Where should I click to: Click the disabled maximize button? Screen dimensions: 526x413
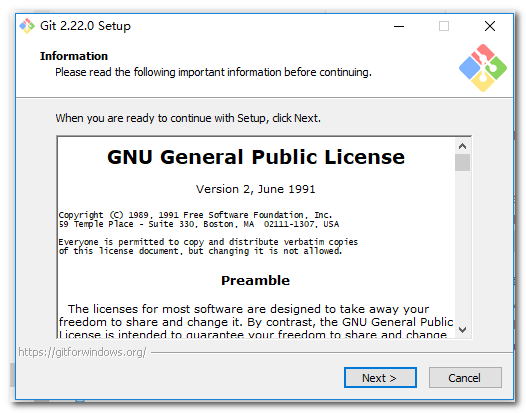[x=444, y=26]
